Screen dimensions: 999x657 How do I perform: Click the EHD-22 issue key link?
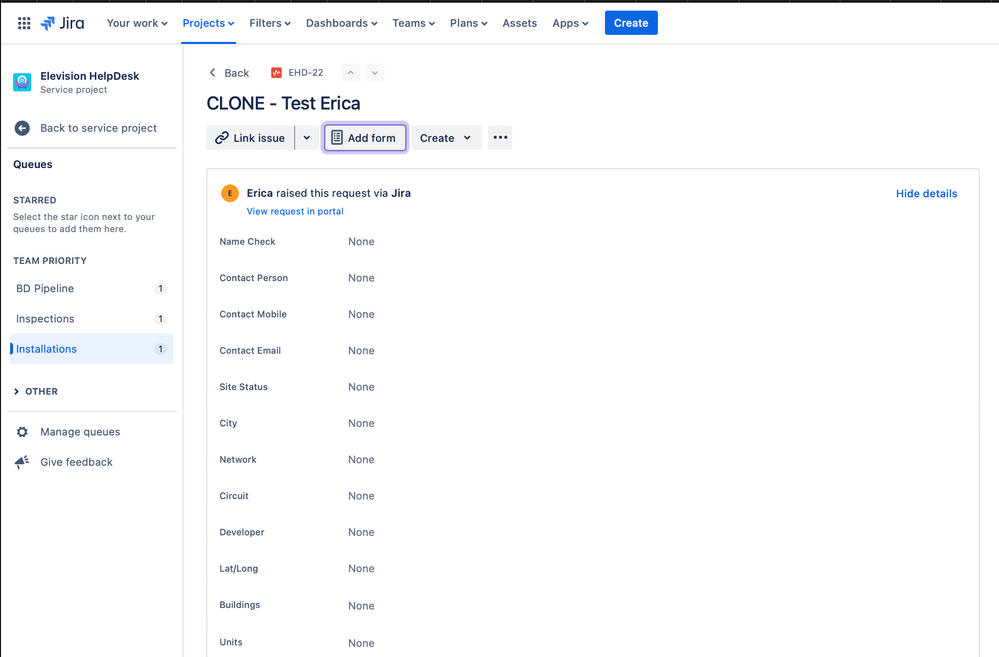(306, 73)
